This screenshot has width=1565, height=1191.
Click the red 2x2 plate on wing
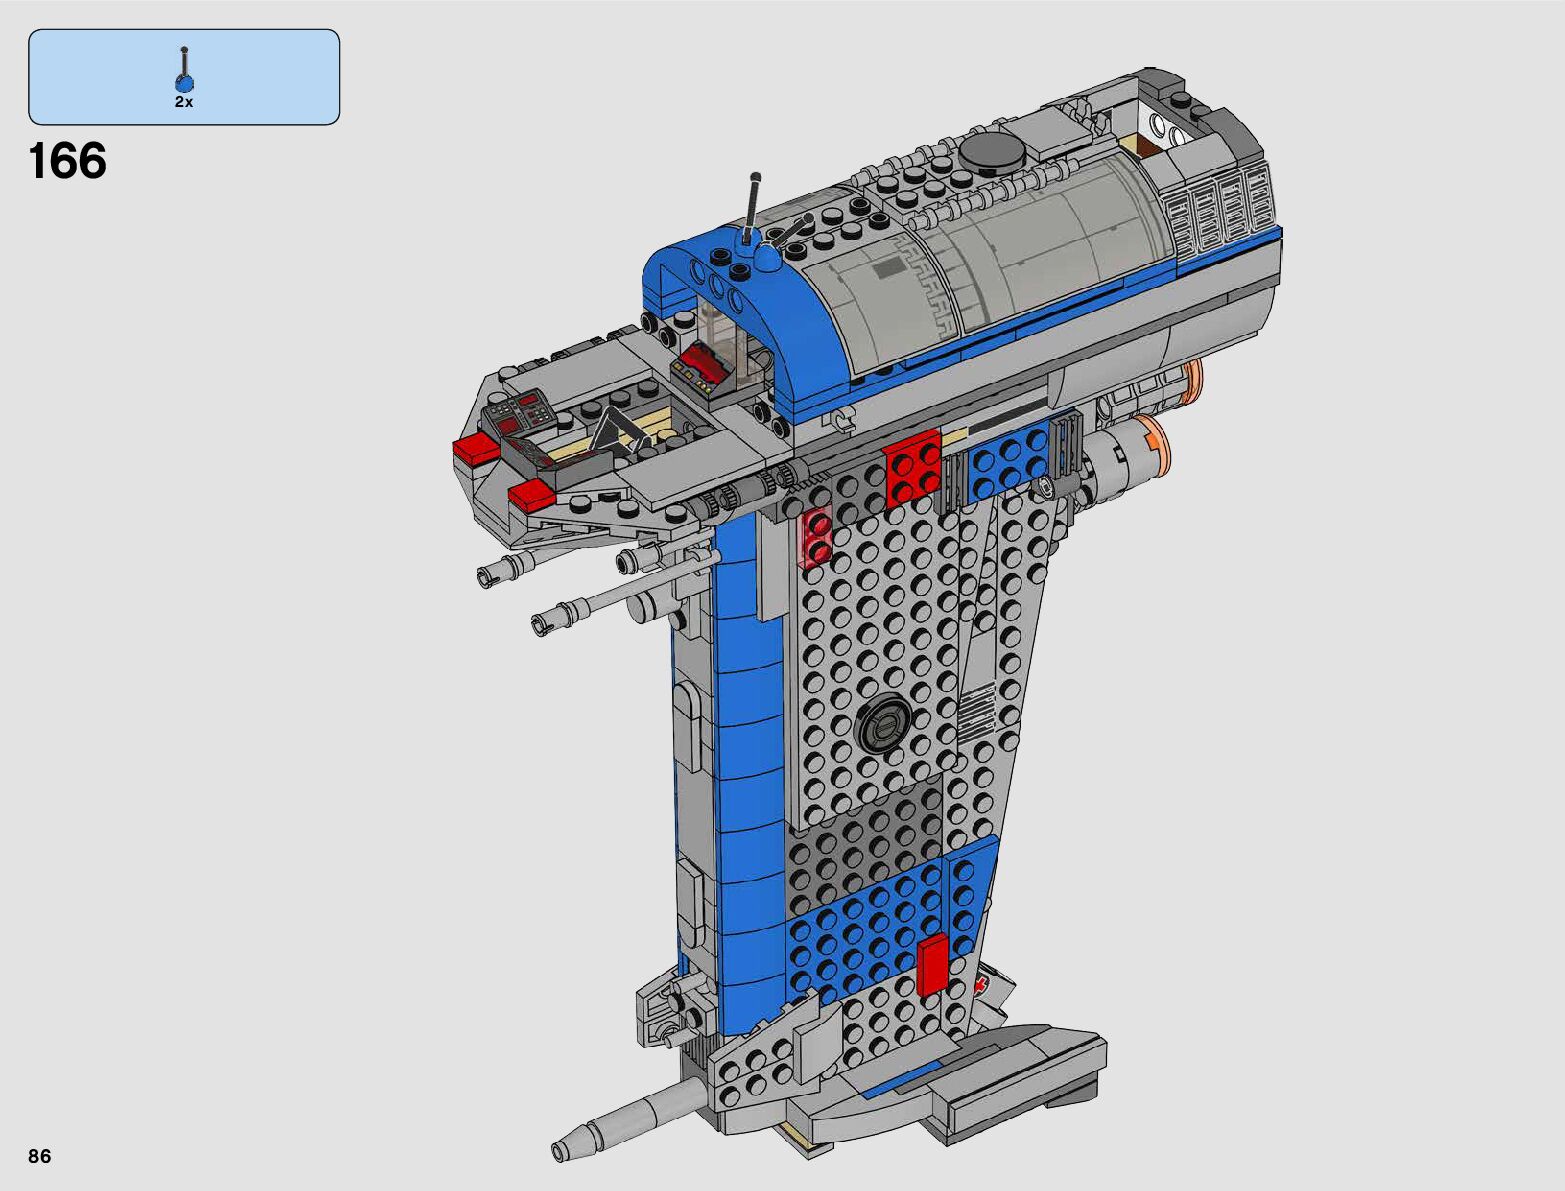pyautogui.click(x=913, y=466)
